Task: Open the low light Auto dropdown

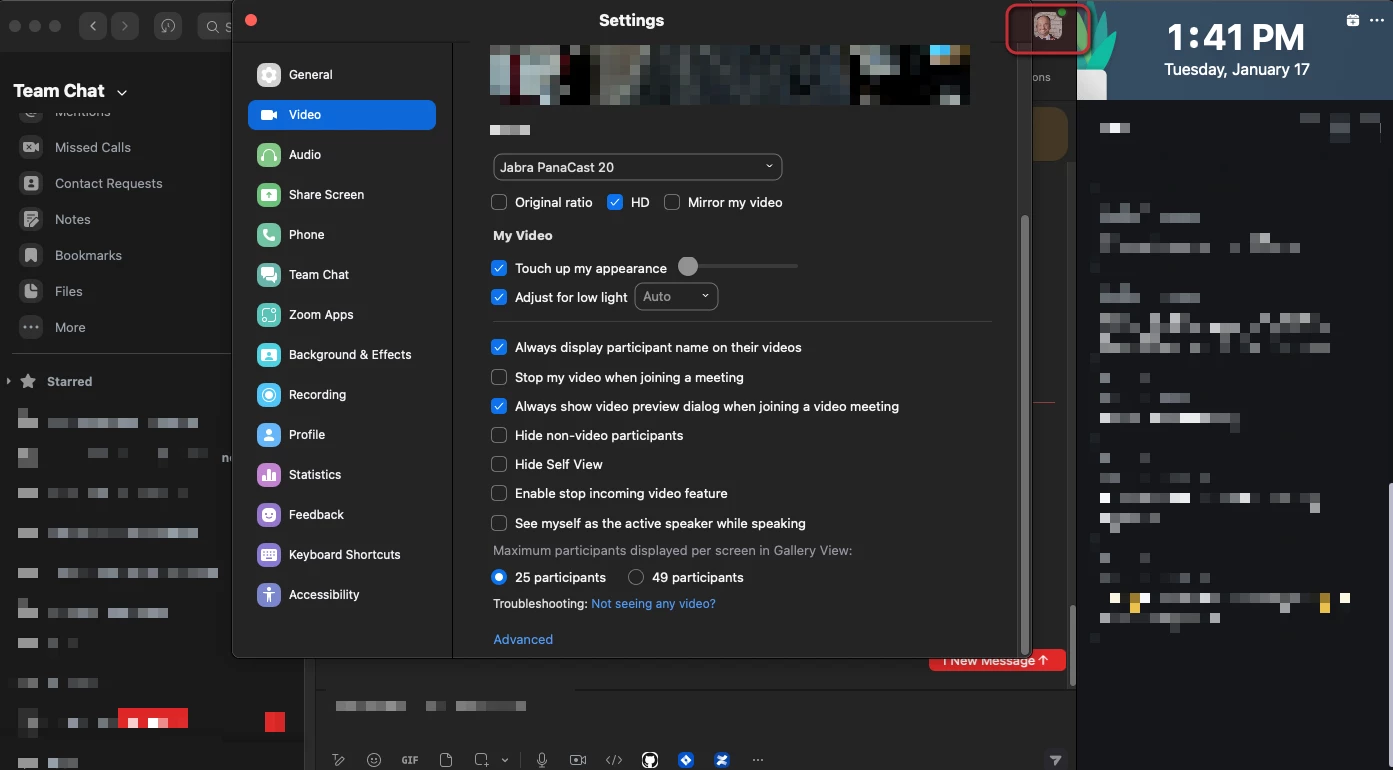Action: (676, 296)
